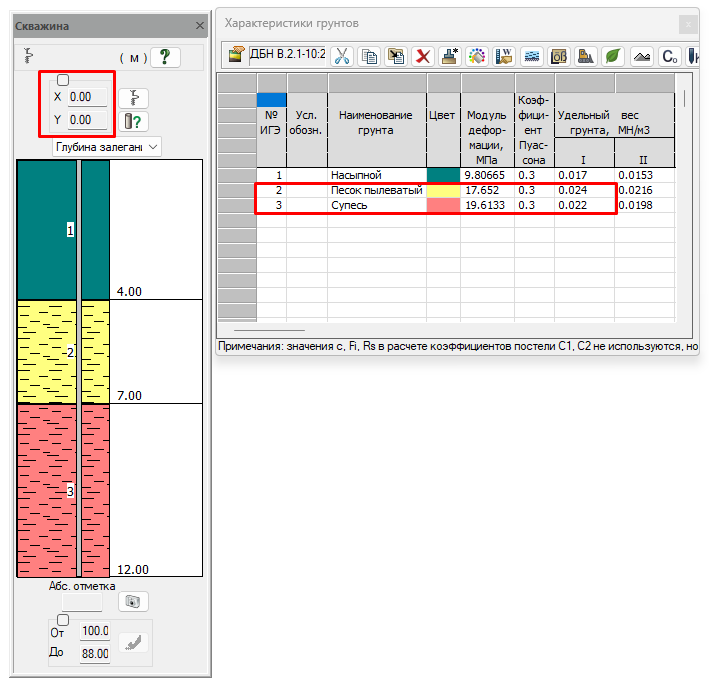Click the red X delete icon

pyautogui.click(x=423, y=56)
